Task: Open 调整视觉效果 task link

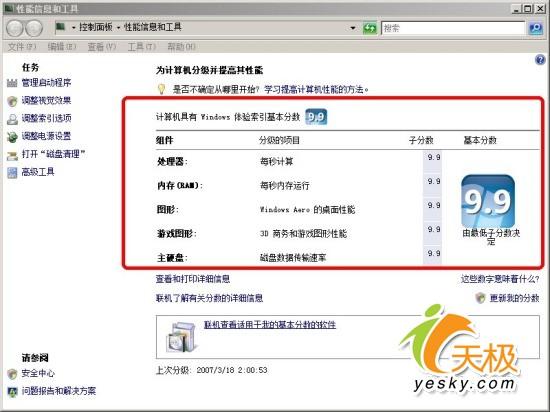Action: tap(46, 101)
